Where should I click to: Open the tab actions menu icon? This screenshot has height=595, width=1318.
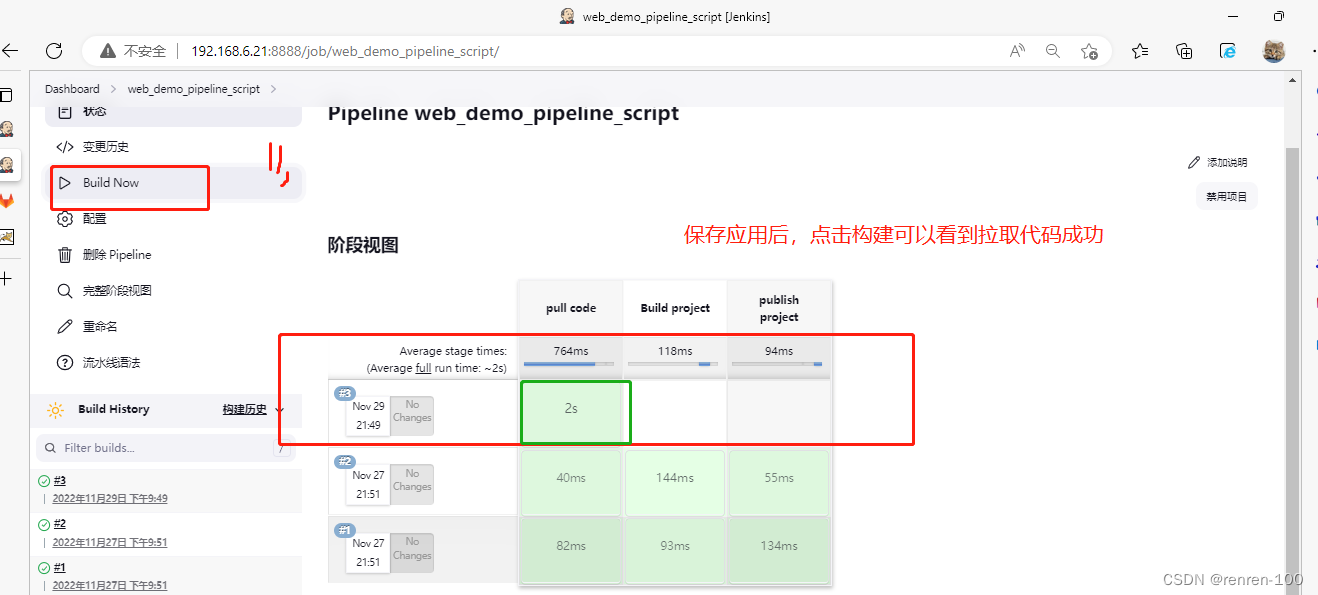[6, 95]
